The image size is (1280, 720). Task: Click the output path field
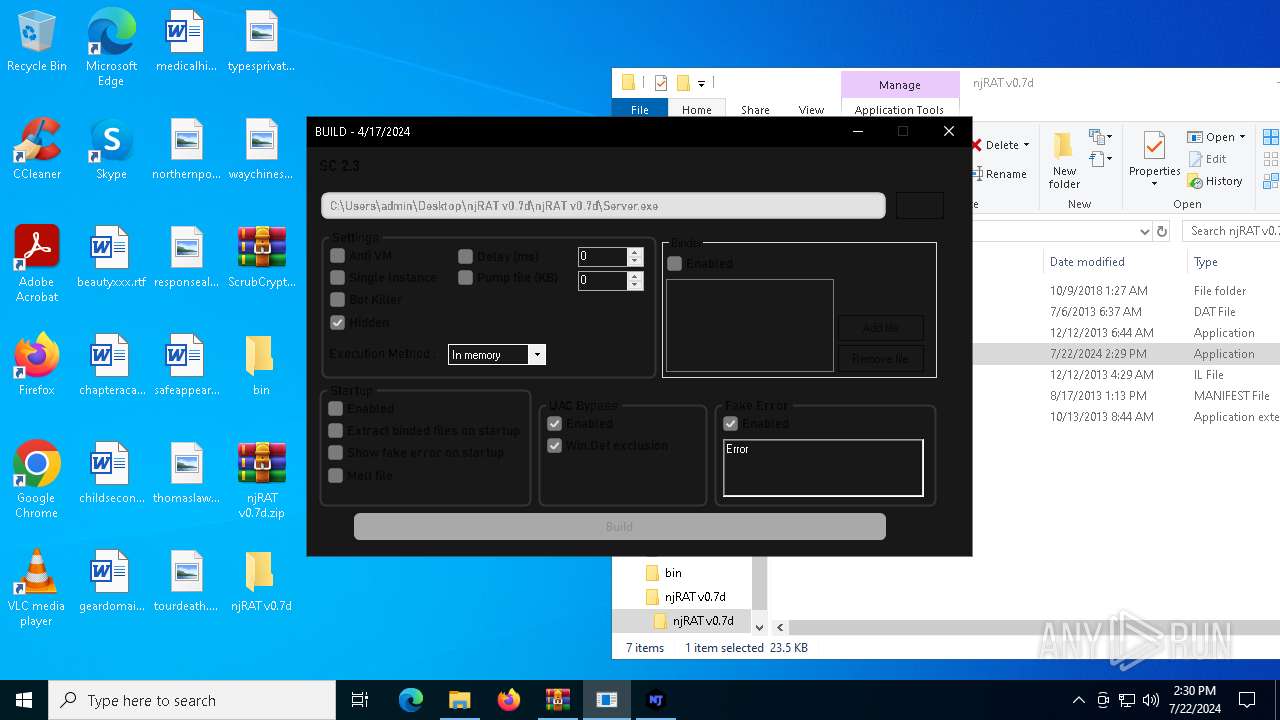(x=603, y=205)
